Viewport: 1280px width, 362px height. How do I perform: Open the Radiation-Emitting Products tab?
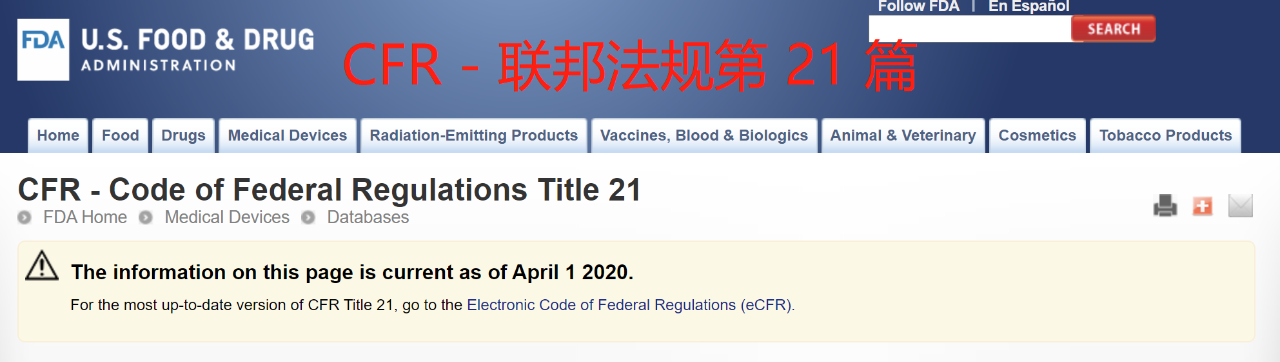(x=474, y=136)
